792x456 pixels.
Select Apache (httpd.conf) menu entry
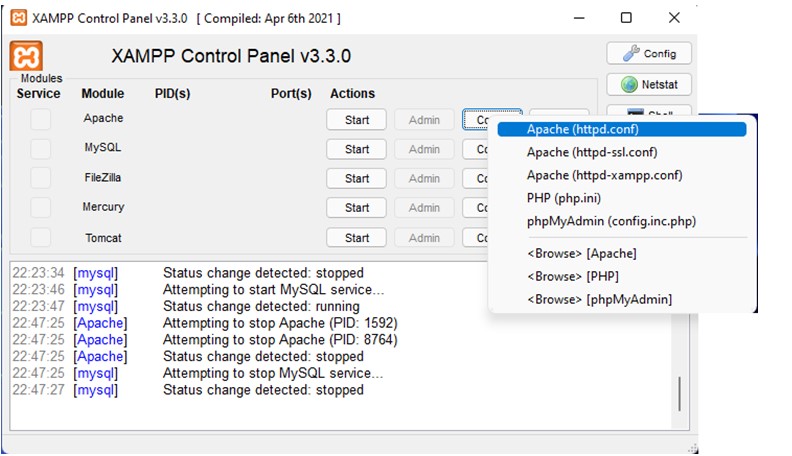point(621,129)
